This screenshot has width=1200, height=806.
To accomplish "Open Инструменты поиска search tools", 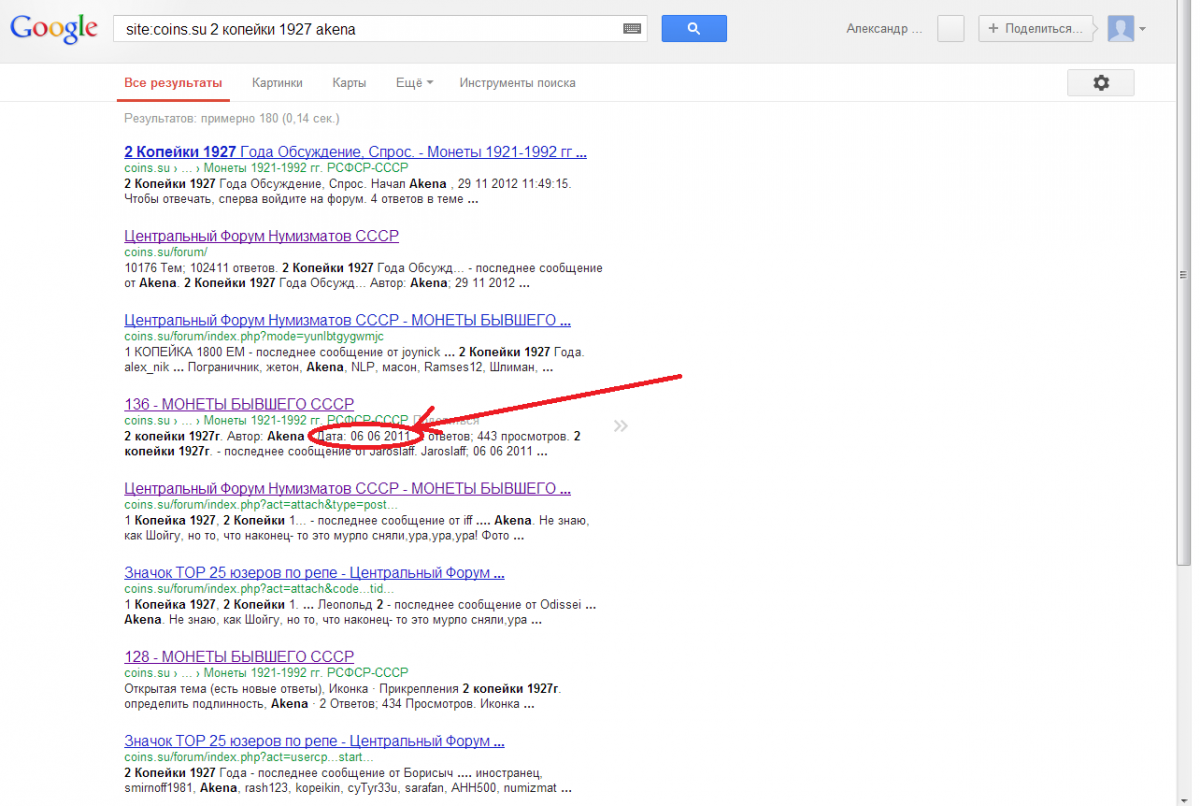I will tap(517, 83).
